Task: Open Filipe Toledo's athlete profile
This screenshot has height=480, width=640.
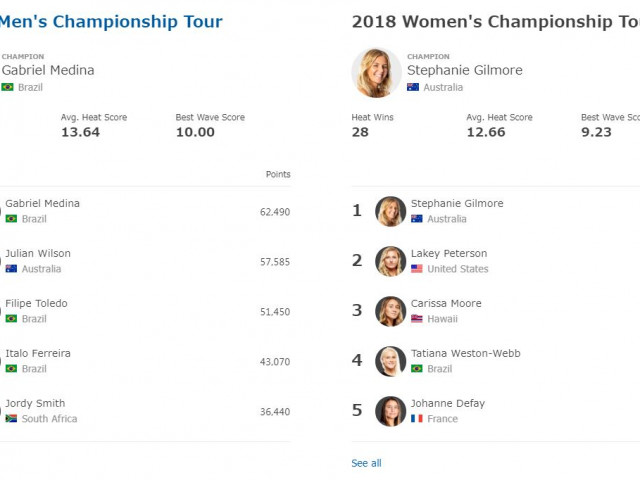Action: pos(36,303)
